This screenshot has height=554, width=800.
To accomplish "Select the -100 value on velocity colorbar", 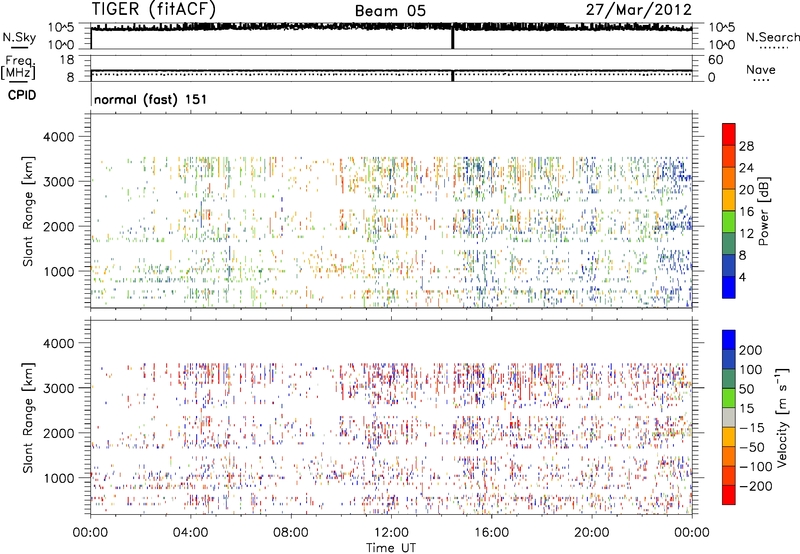I will click(756, 467).
